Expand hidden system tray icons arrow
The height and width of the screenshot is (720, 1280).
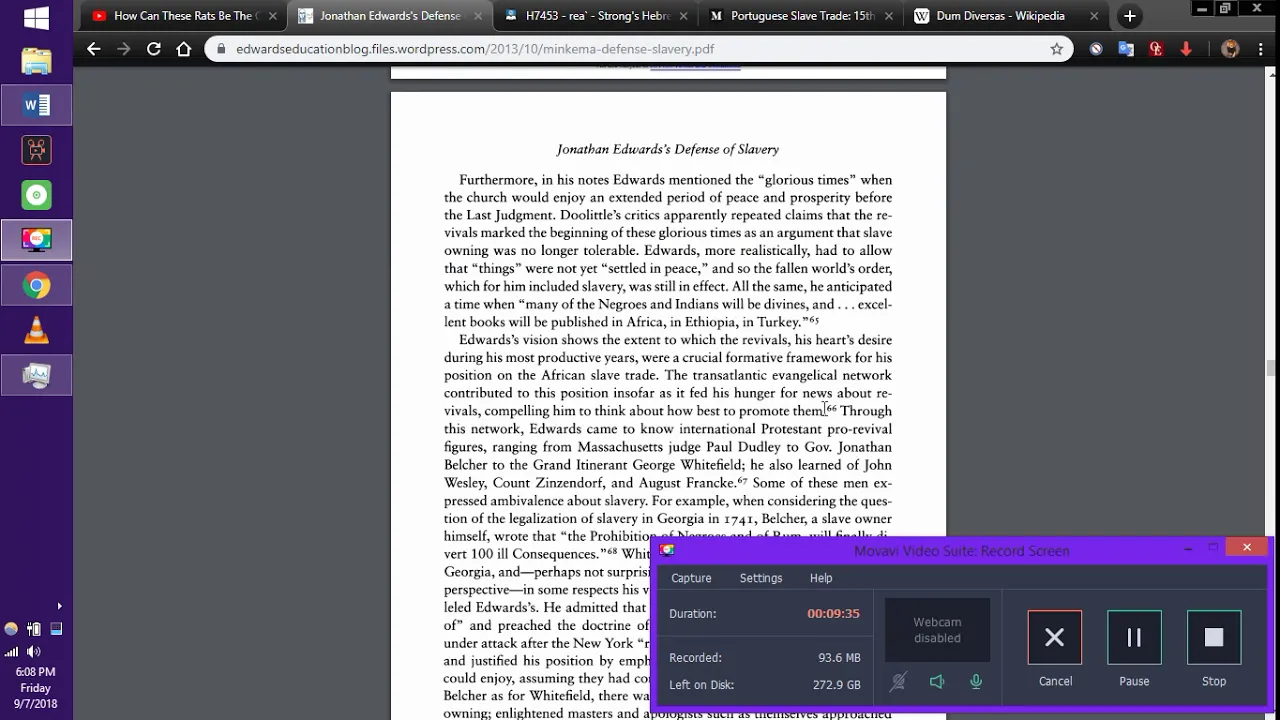point(59,606)
